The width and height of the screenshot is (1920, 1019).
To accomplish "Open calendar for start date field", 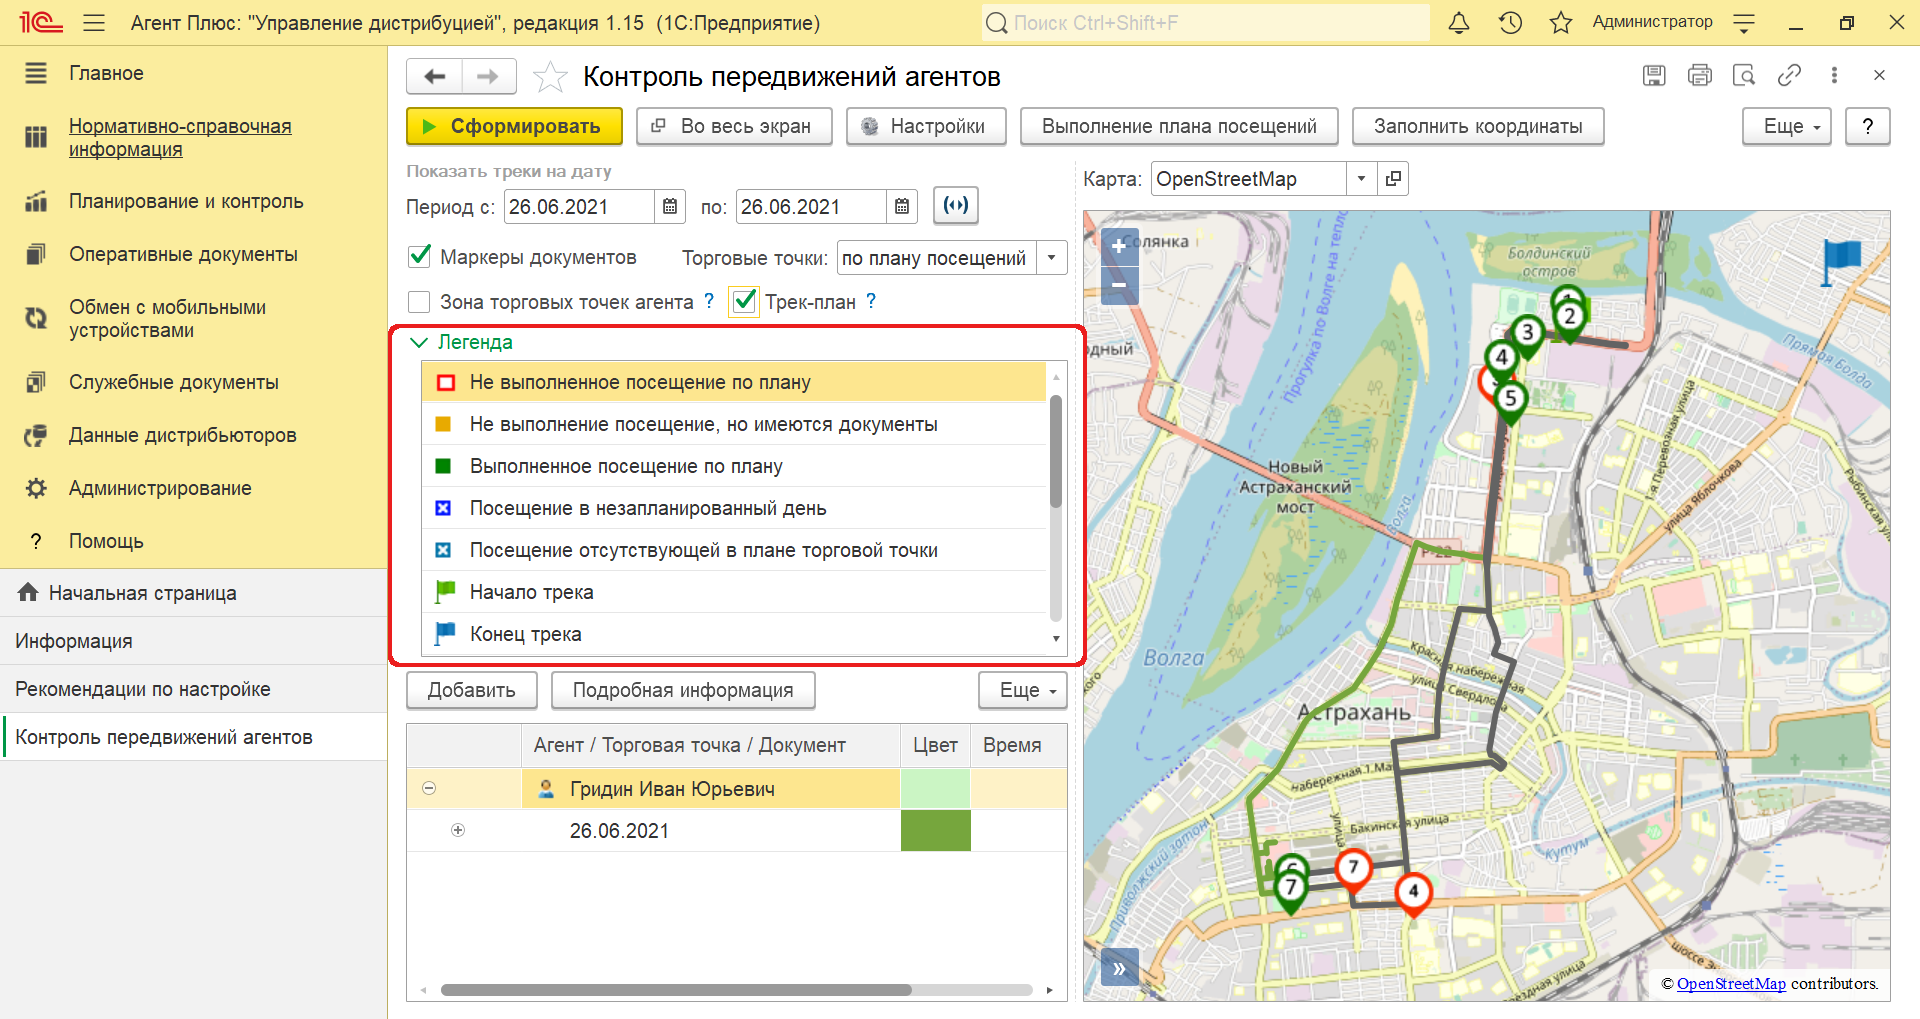I will (670, 207).
